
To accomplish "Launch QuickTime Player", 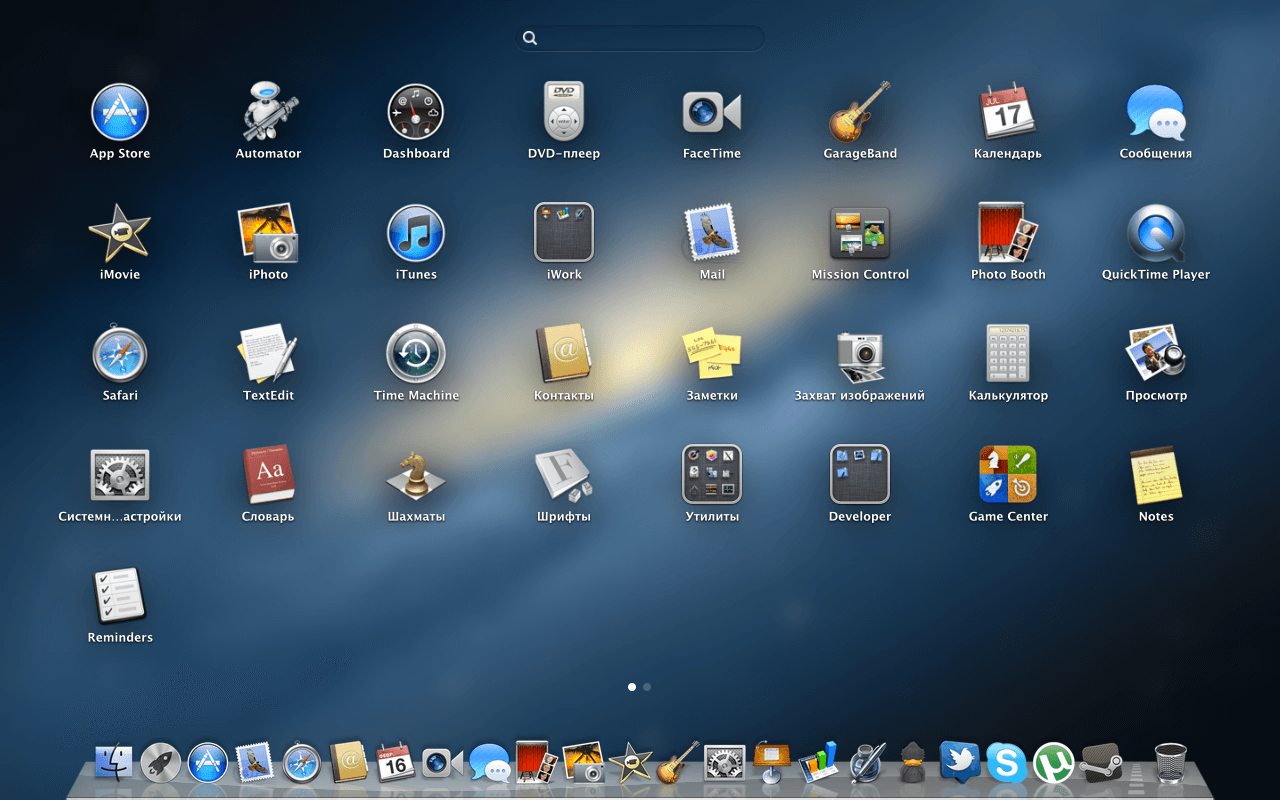I will point(1156,233).
